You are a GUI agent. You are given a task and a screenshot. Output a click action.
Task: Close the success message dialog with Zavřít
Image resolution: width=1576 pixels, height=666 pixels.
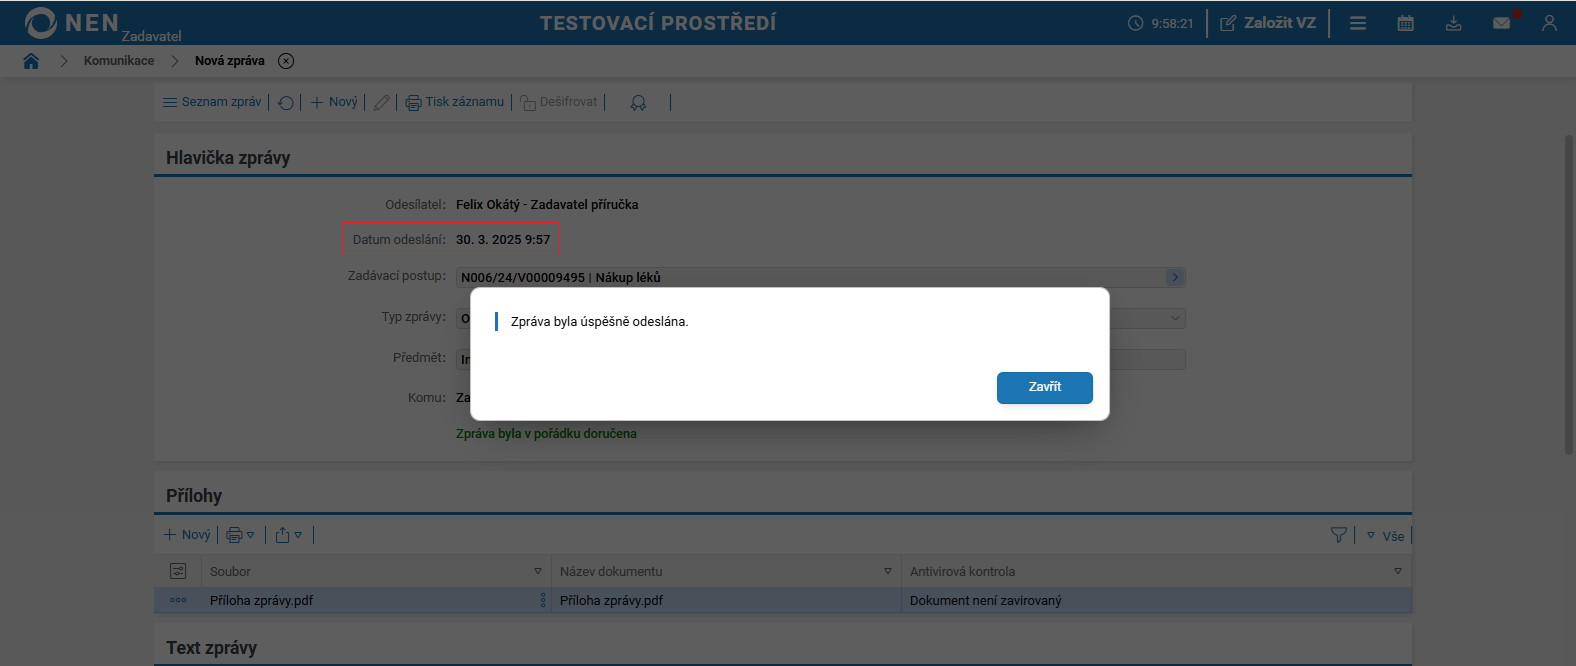[1044, 387]
